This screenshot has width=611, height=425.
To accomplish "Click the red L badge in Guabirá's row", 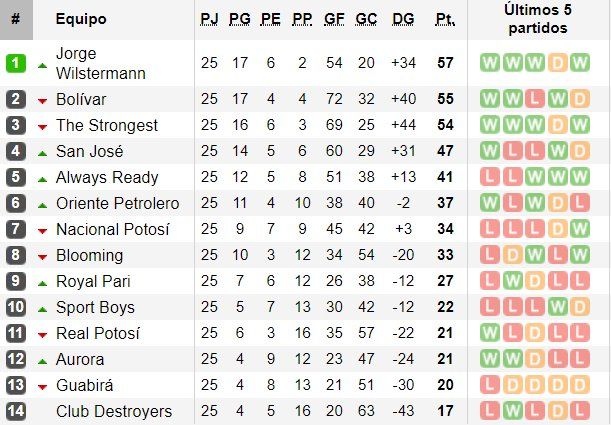I will [x=490, y=385].
